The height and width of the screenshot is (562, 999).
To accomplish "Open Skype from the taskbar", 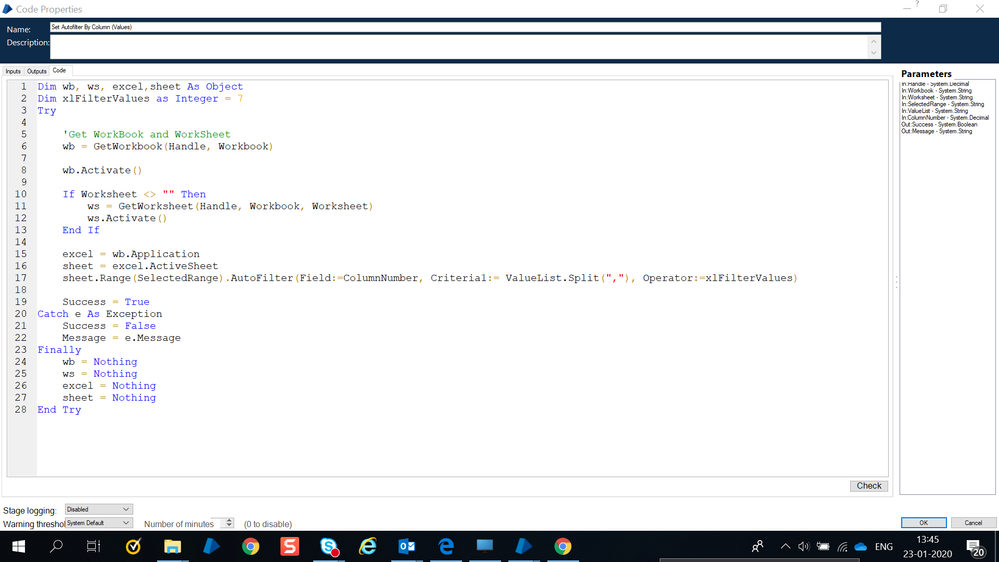I will pyautogui.click(x=329, y=546).
